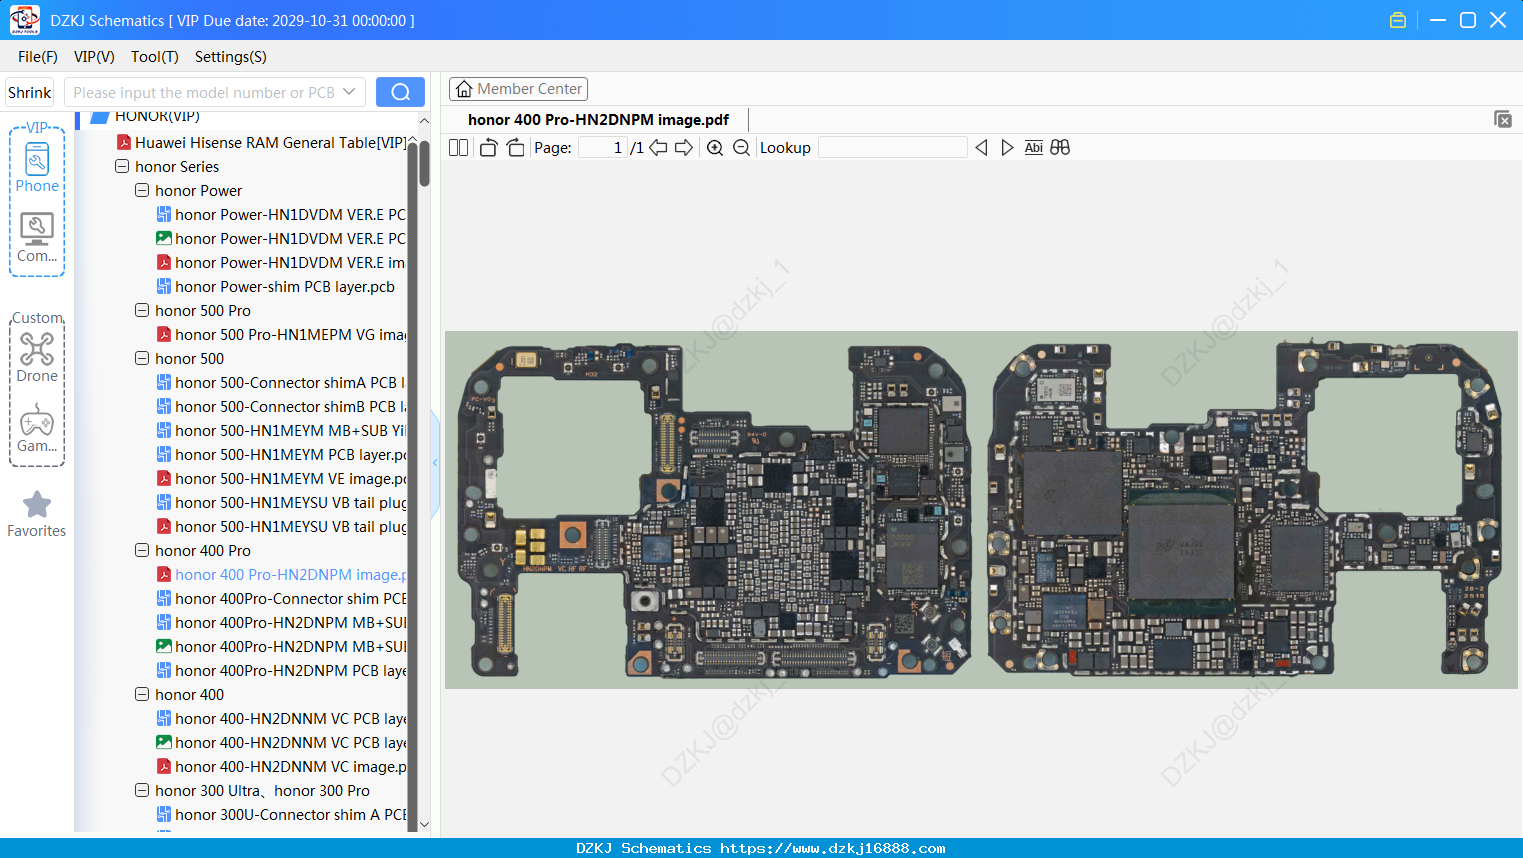Collapse the honor 500 folder

tap(142, 359)
